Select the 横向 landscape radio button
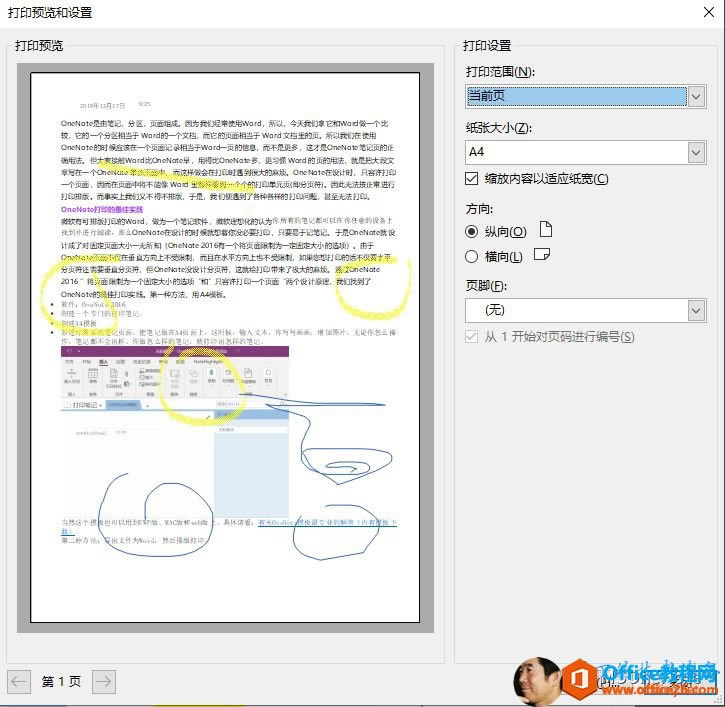Image resolution: width=725 pixels, height=707 pixels. pos(471,256)
